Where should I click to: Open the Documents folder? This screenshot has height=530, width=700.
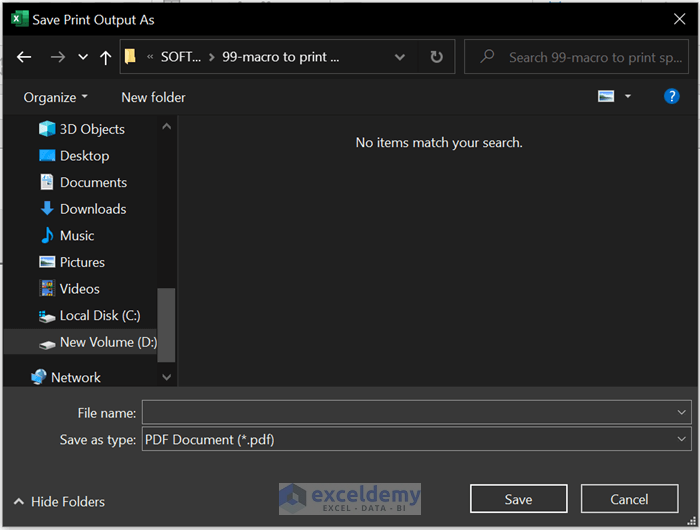point(93,182)
